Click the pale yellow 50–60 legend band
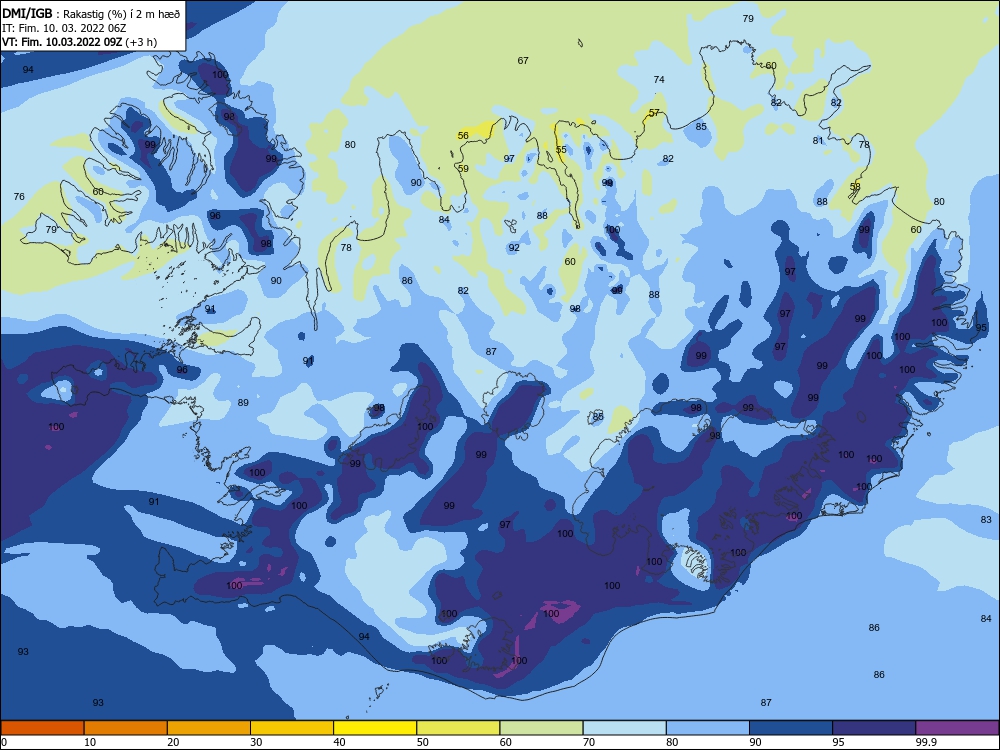The height and width of the screenshot is (750, 1000). coord(458,728)
